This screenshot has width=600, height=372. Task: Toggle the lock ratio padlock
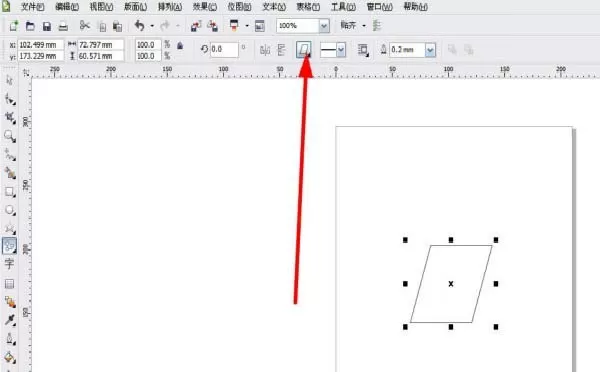[180, 46]
